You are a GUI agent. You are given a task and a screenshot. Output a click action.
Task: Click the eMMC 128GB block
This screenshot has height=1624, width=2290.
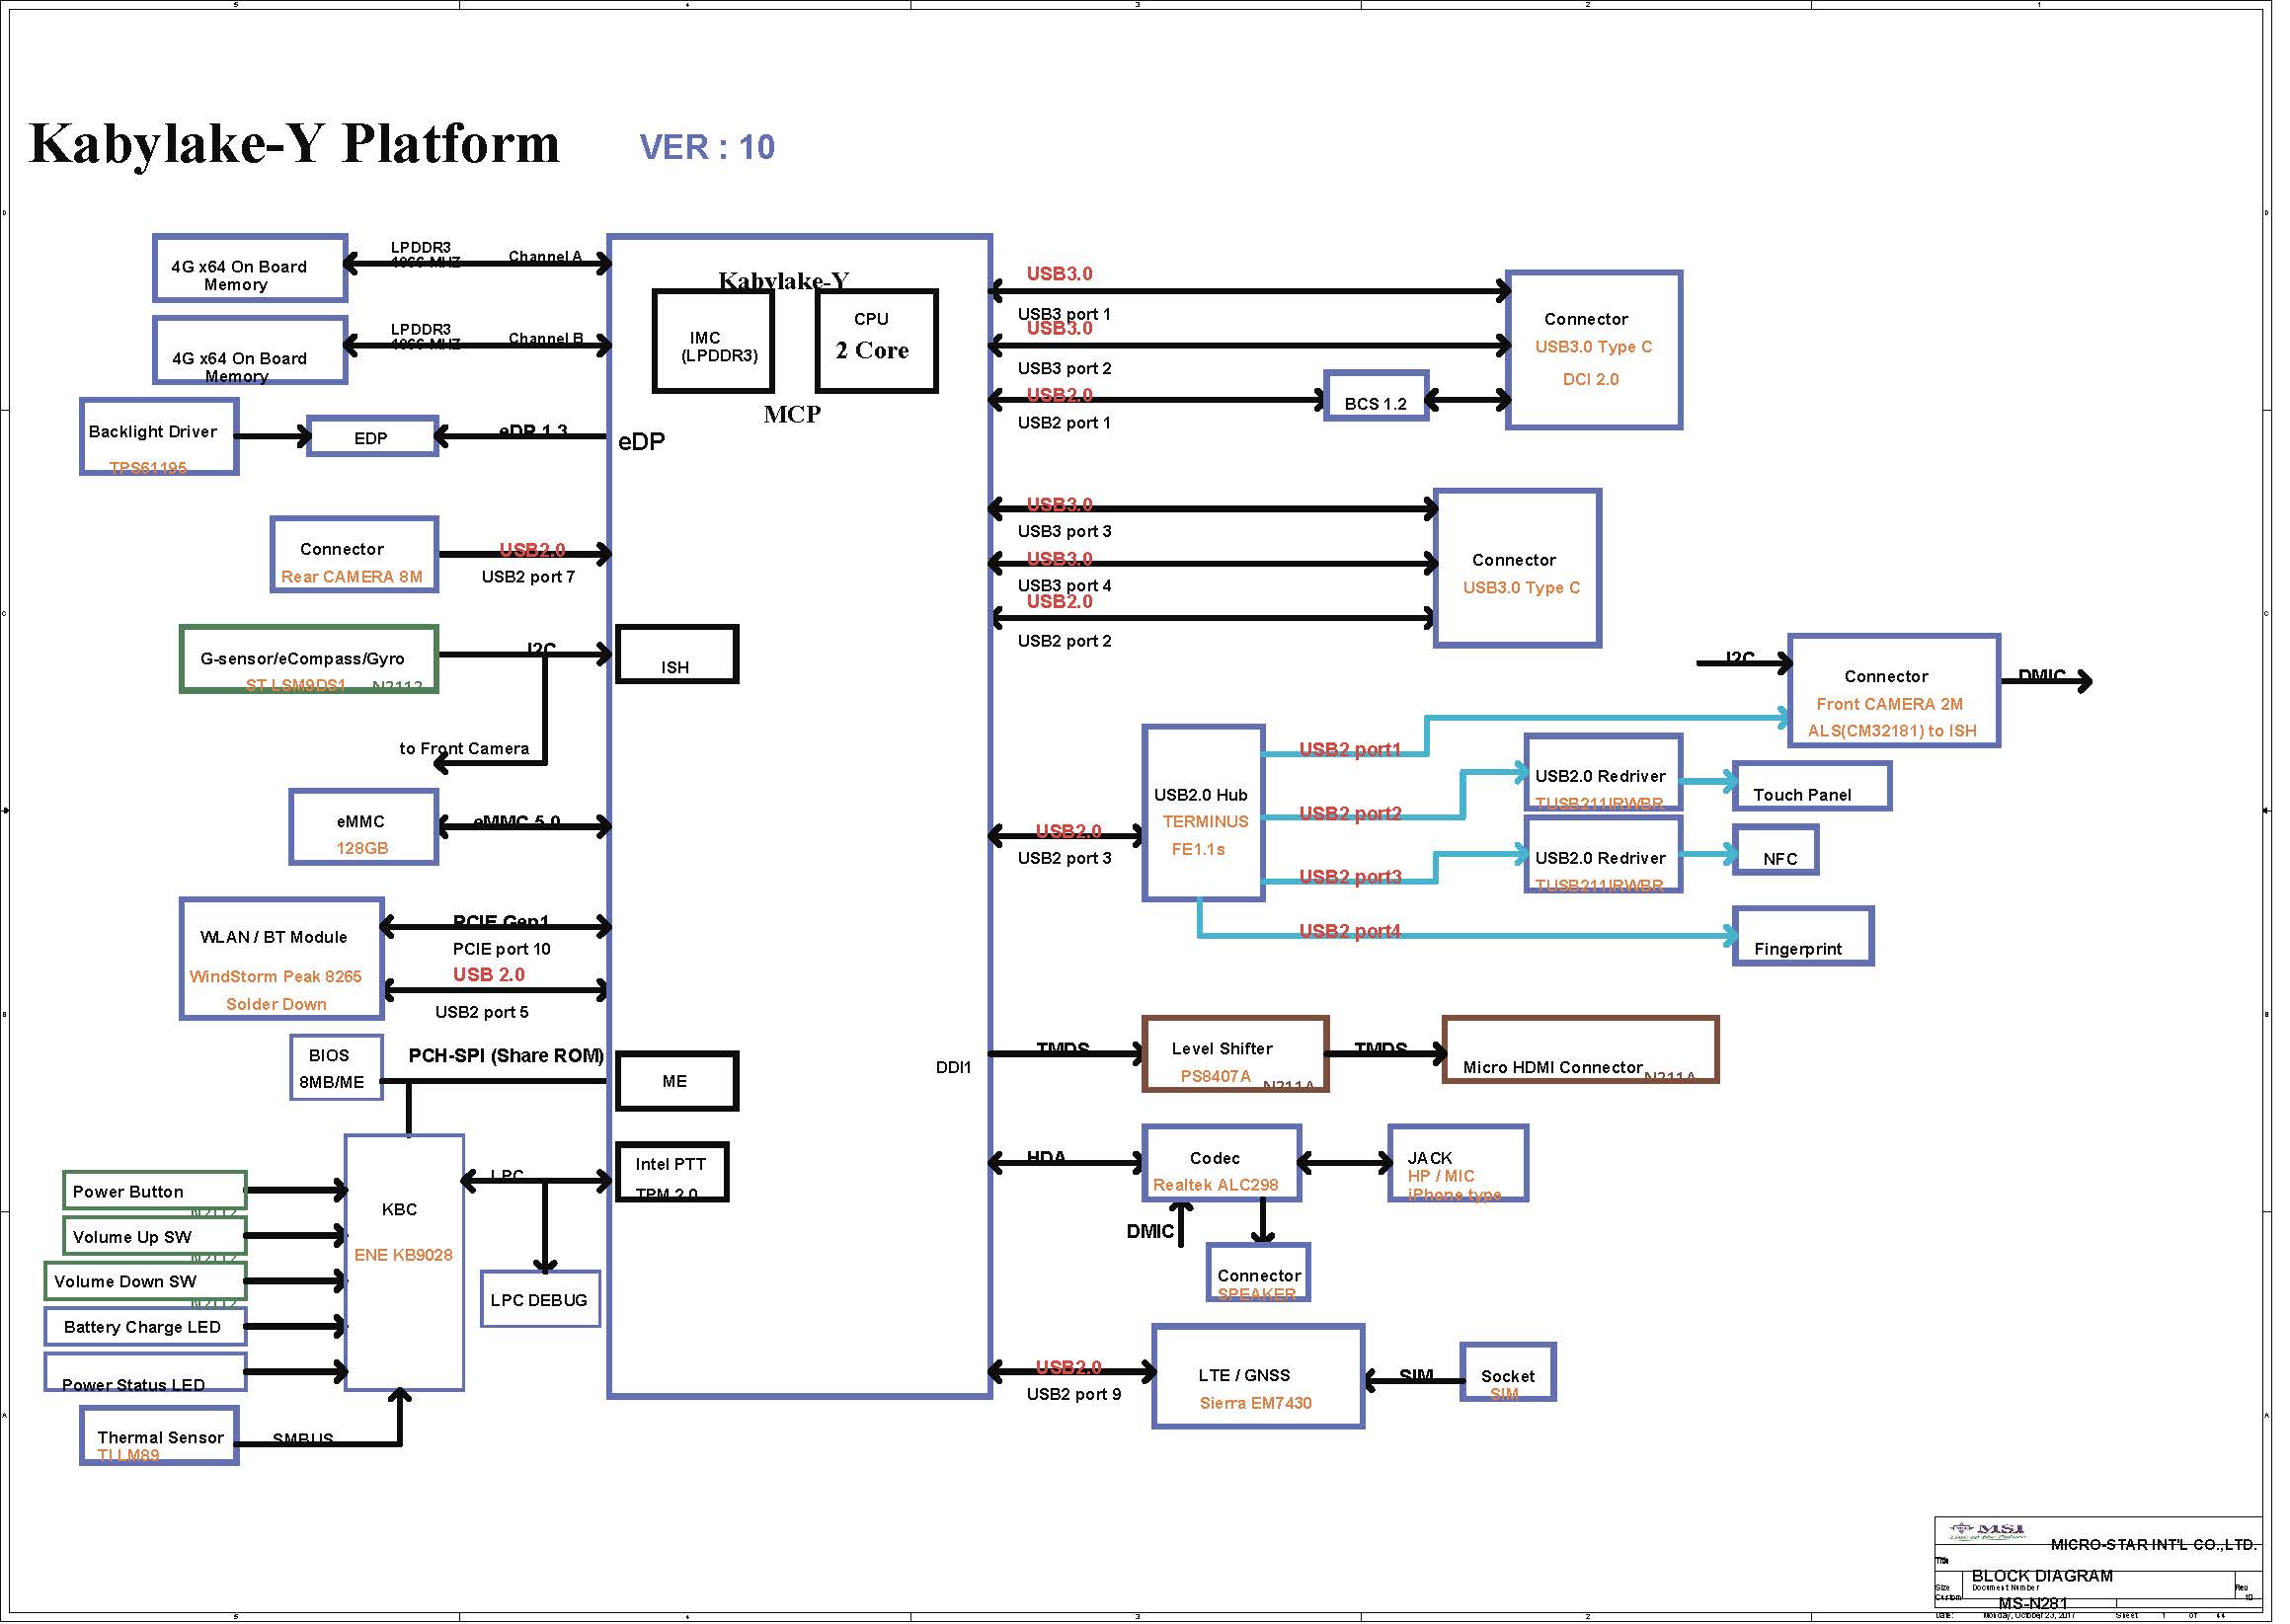(x=363, y=827)
